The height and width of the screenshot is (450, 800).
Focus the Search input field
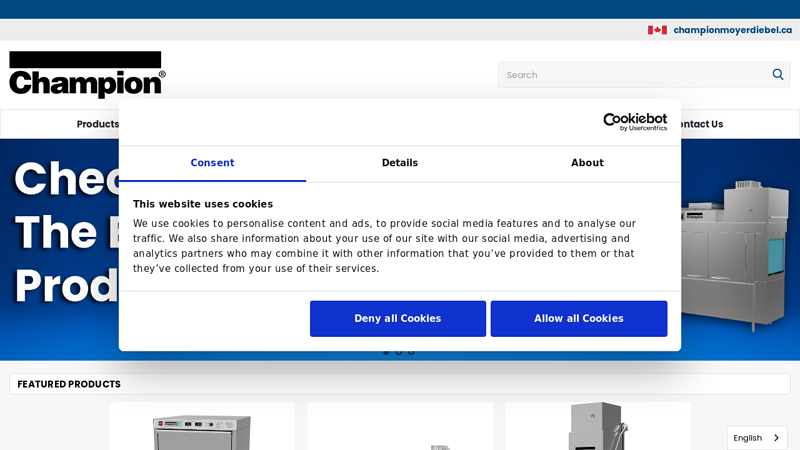(x=630, y=75)
